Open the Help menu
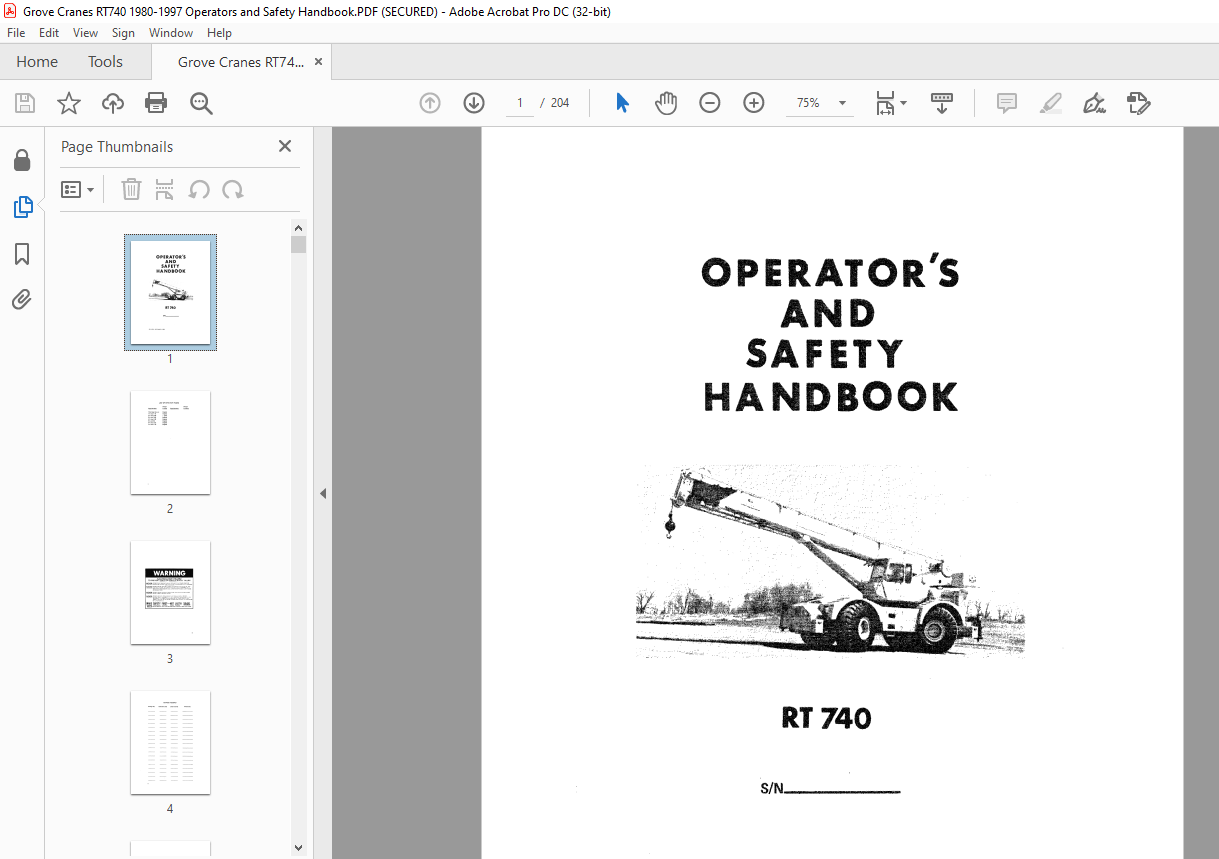Image resolution: width=1219 pixels, height=859 pixels. 219,33
